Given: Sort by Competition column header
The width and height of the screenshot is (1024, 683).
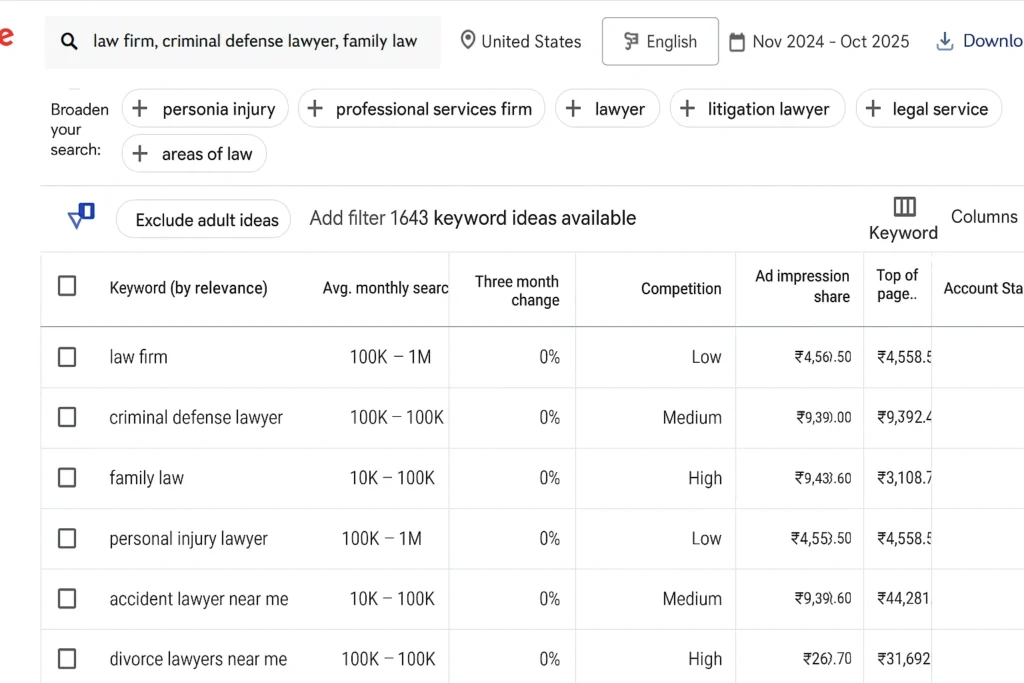Looking at the screenshot, I should click(x=680, y=289).
